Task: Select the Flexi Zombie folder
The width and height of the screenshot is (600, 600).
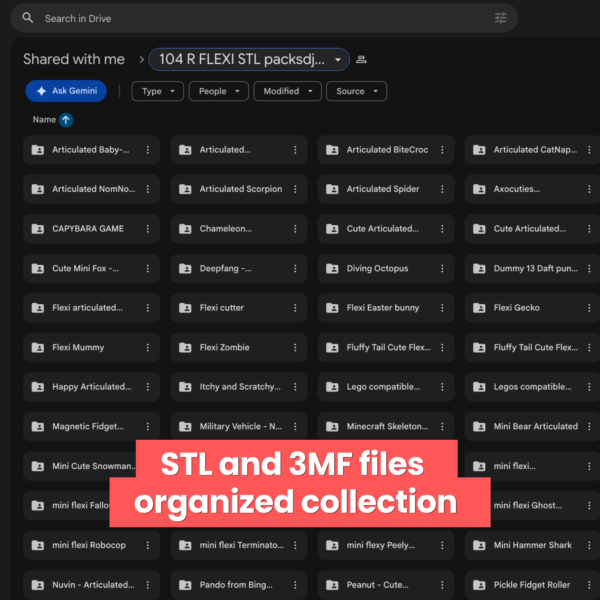Action: point(239,347)
